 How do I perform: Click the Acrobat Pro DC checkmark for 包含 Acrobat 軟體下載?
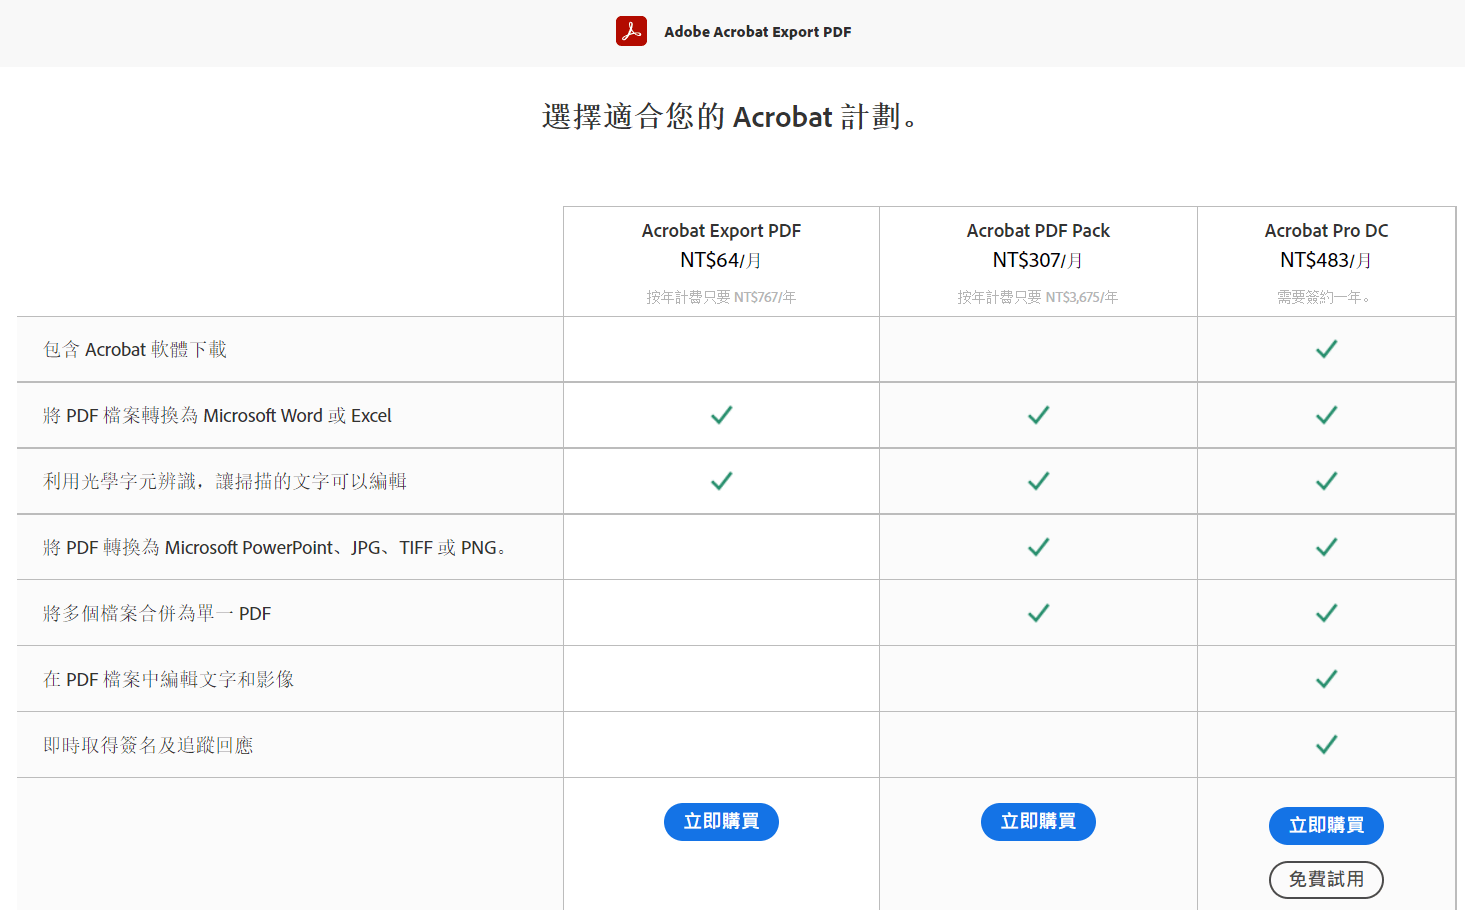(x=1326, y=349)
